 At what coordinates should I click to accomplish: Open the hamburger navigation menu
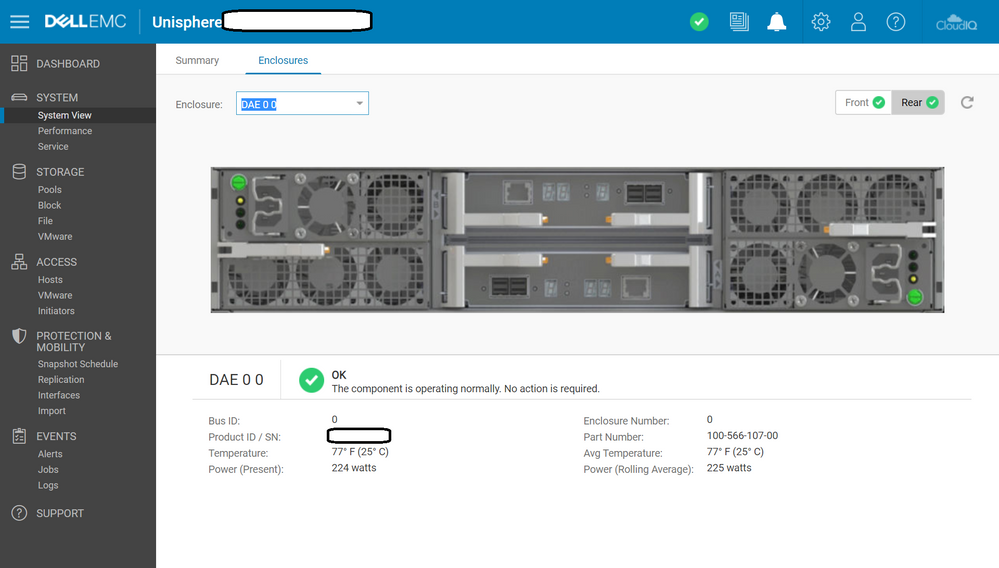tap(20, 22)
